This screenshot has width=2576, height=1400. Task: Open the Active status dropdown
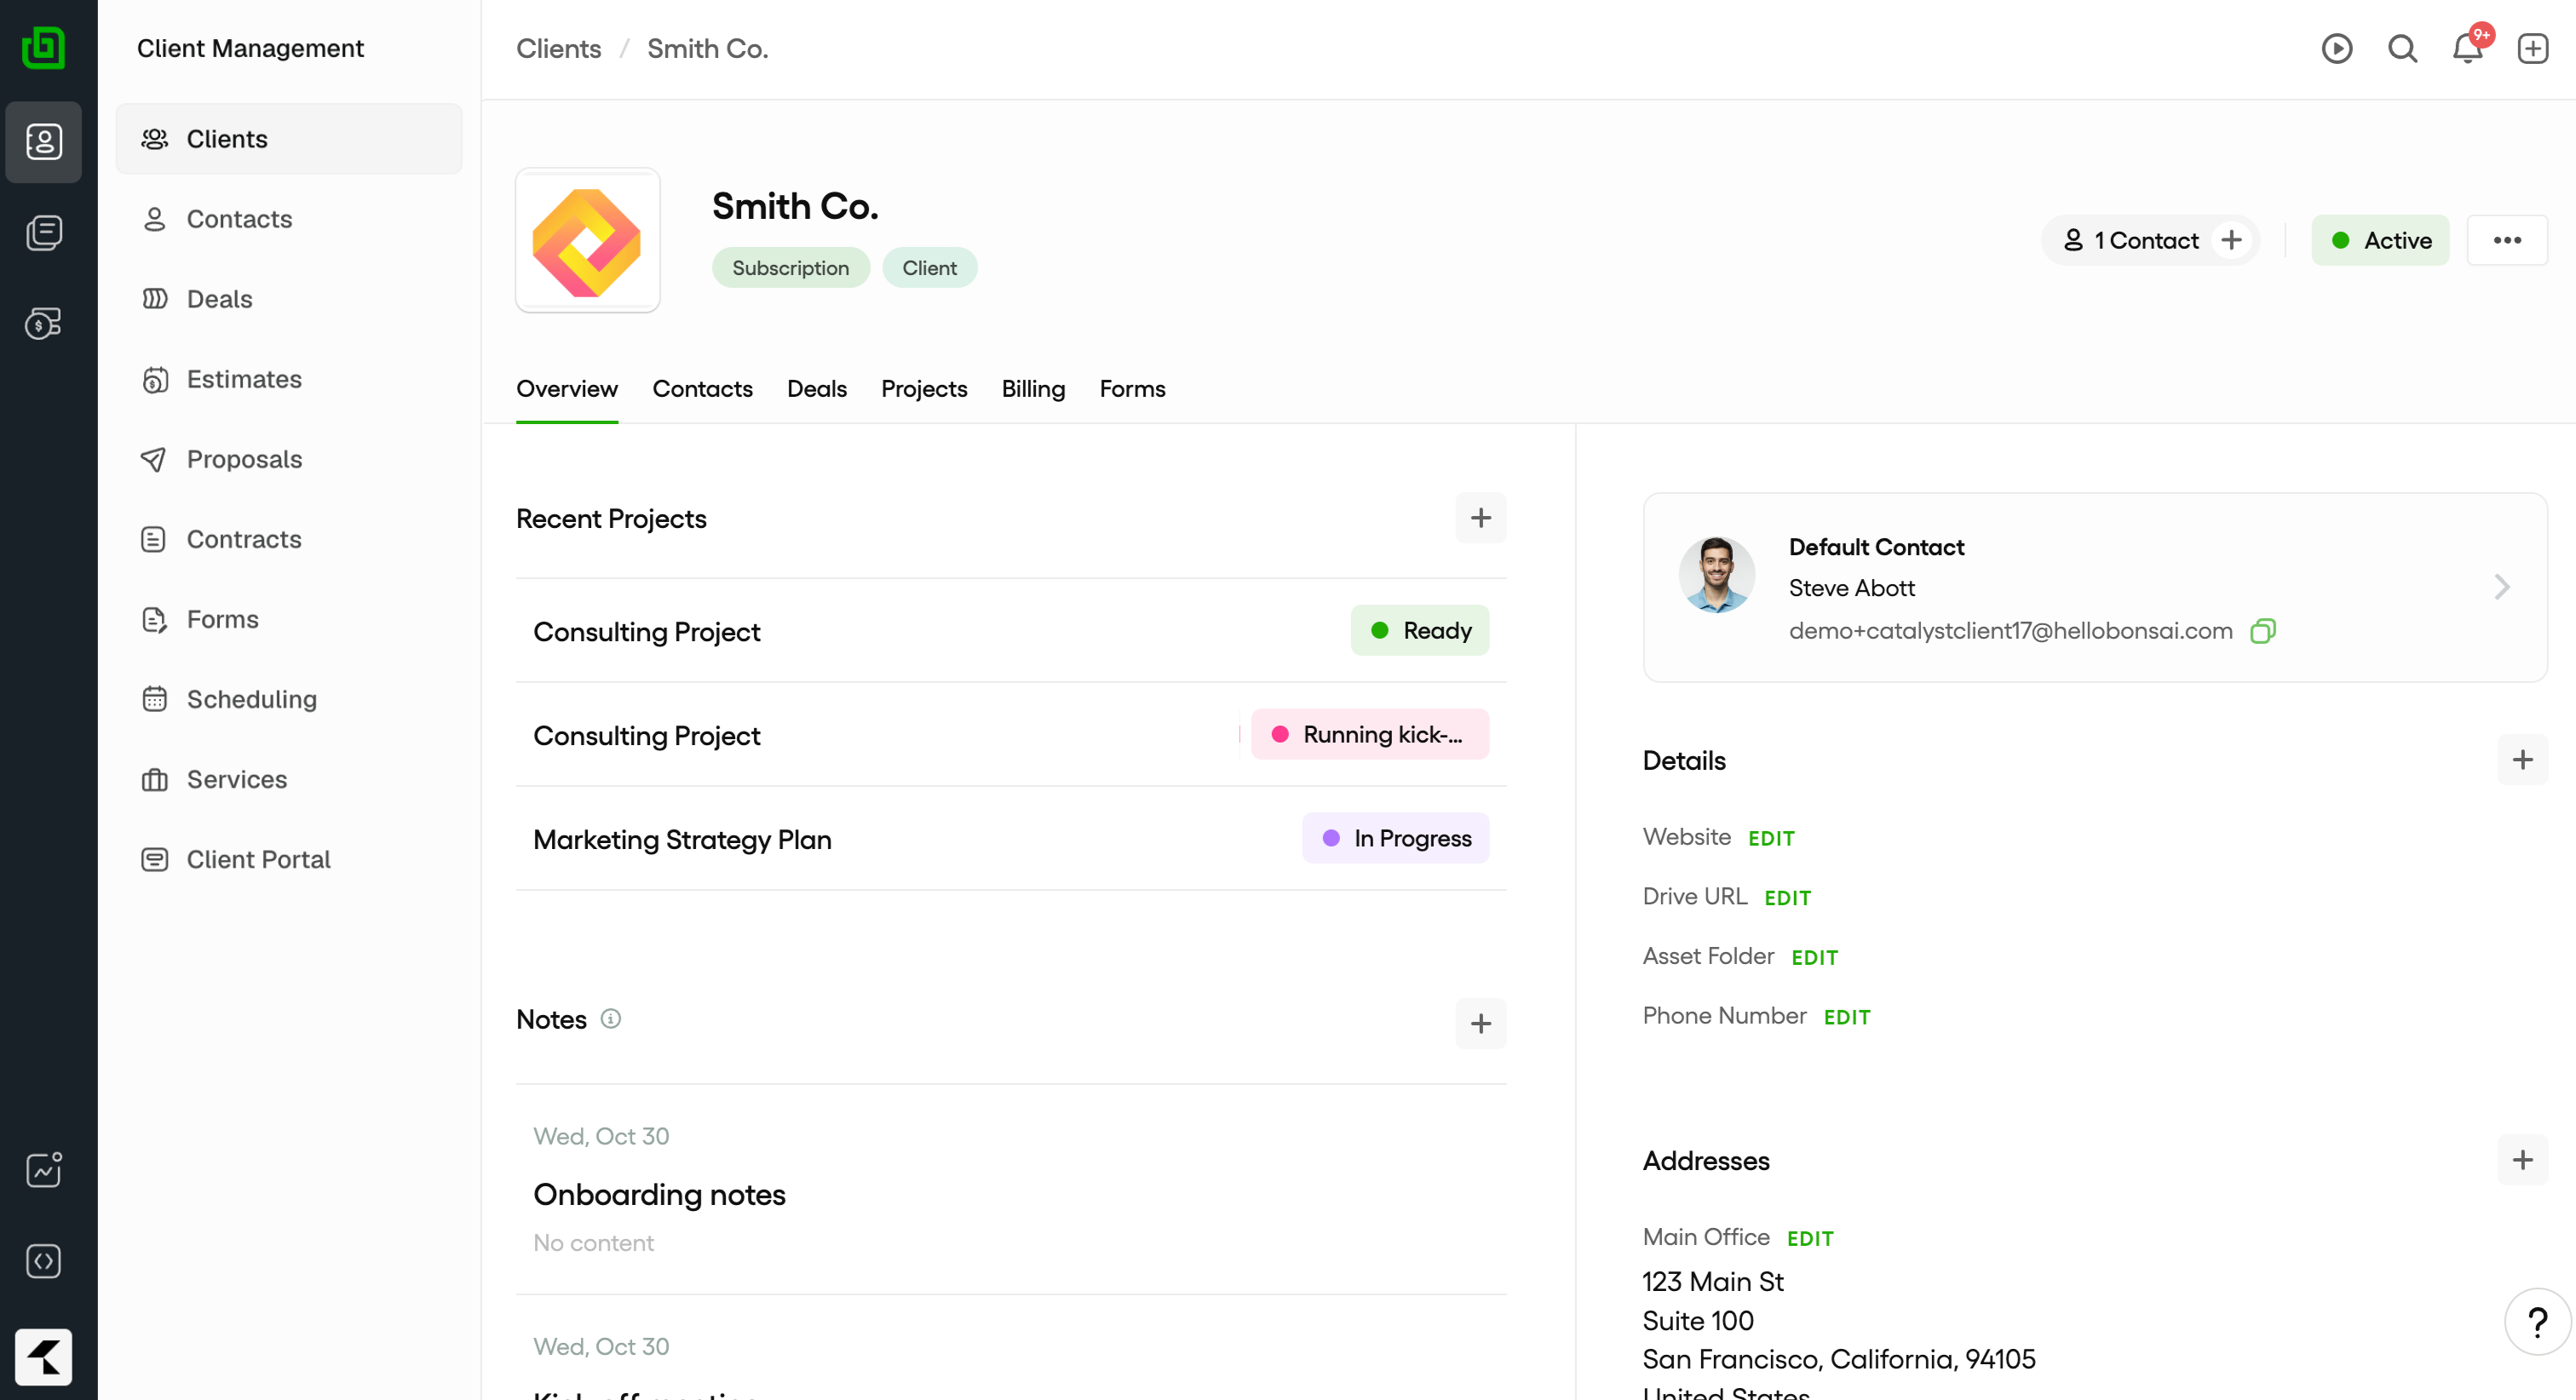click(2380, 240)
